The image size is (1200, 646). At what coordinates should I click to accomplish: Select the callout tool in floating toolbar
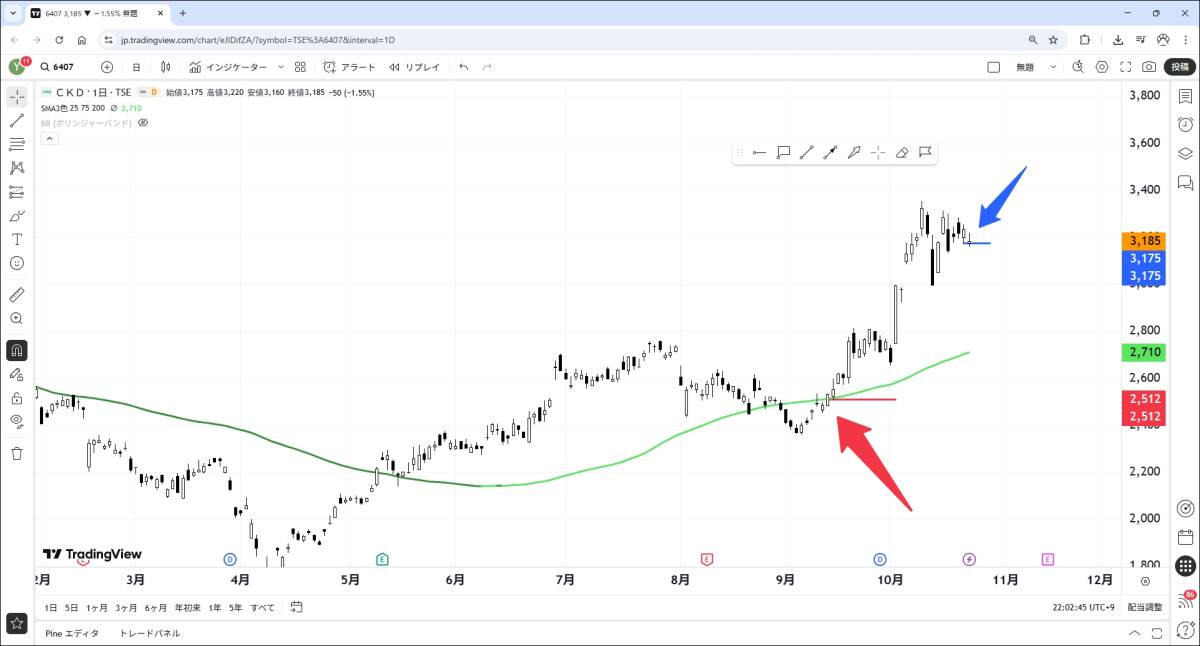(x=783, y=152)
